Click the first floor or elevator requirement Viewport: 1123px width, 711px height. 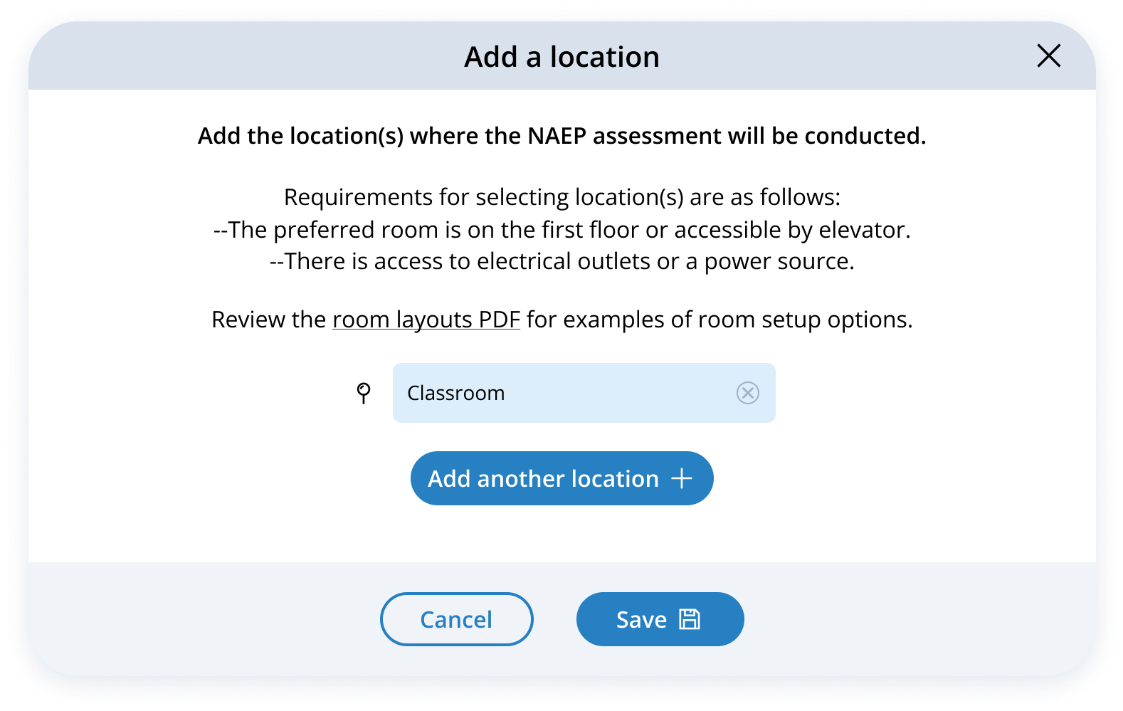click(x=561, y=229)
